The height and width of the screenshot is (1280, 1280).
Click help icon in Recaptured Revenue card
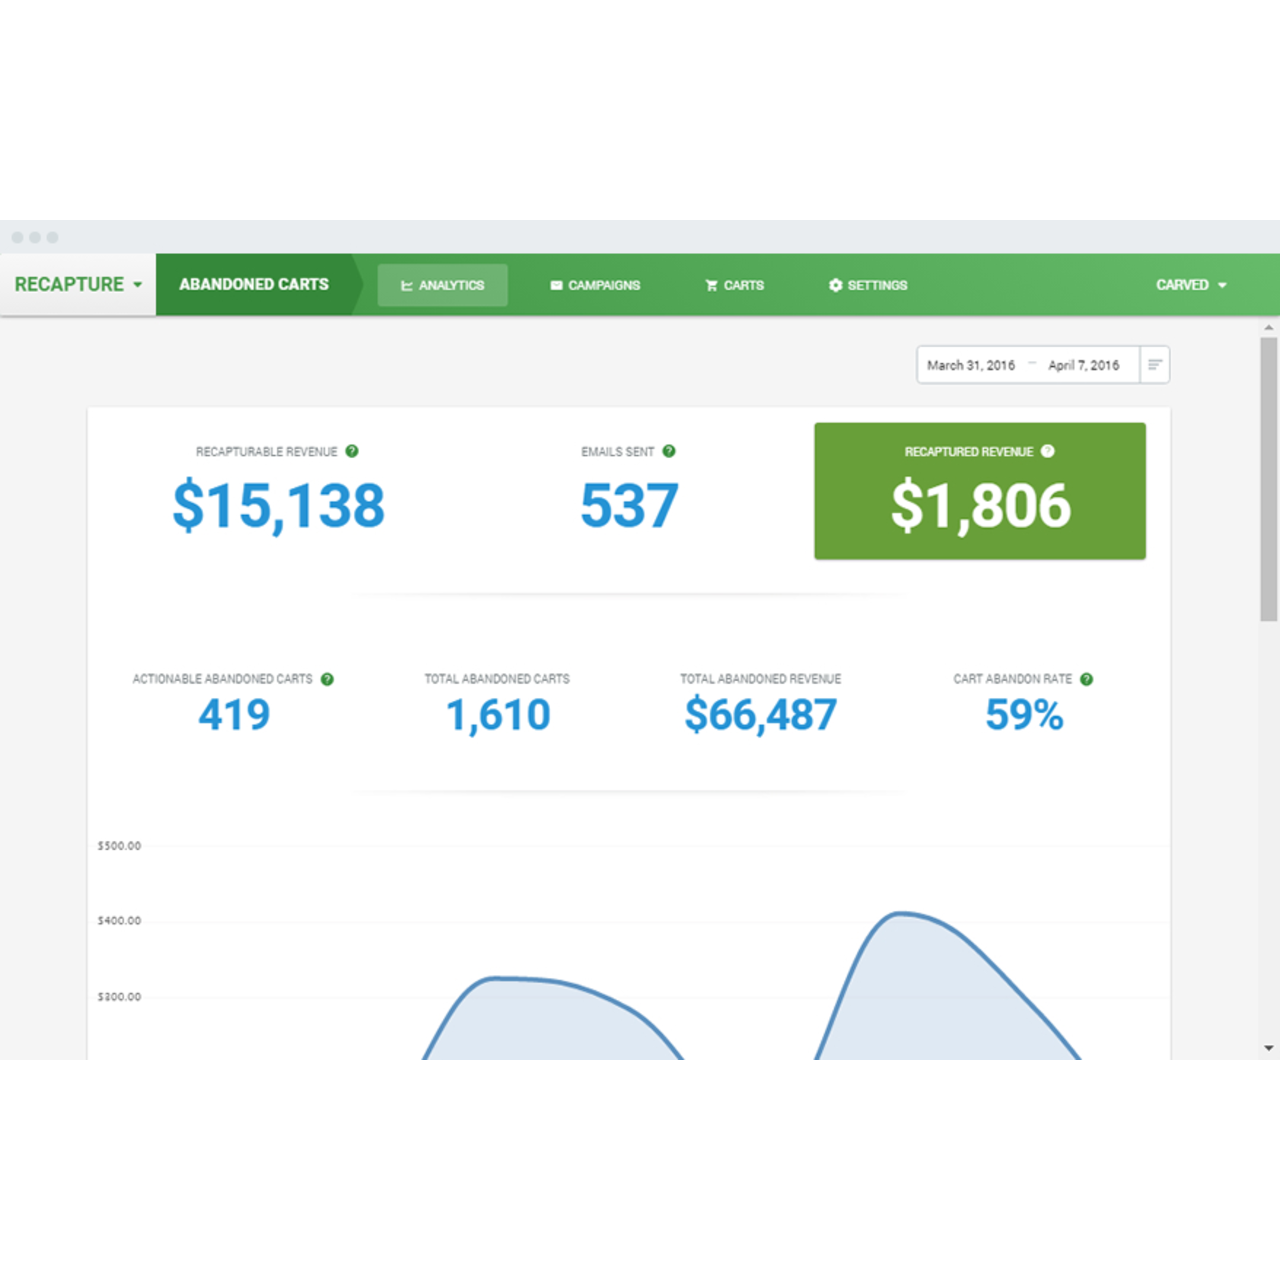1047,451
